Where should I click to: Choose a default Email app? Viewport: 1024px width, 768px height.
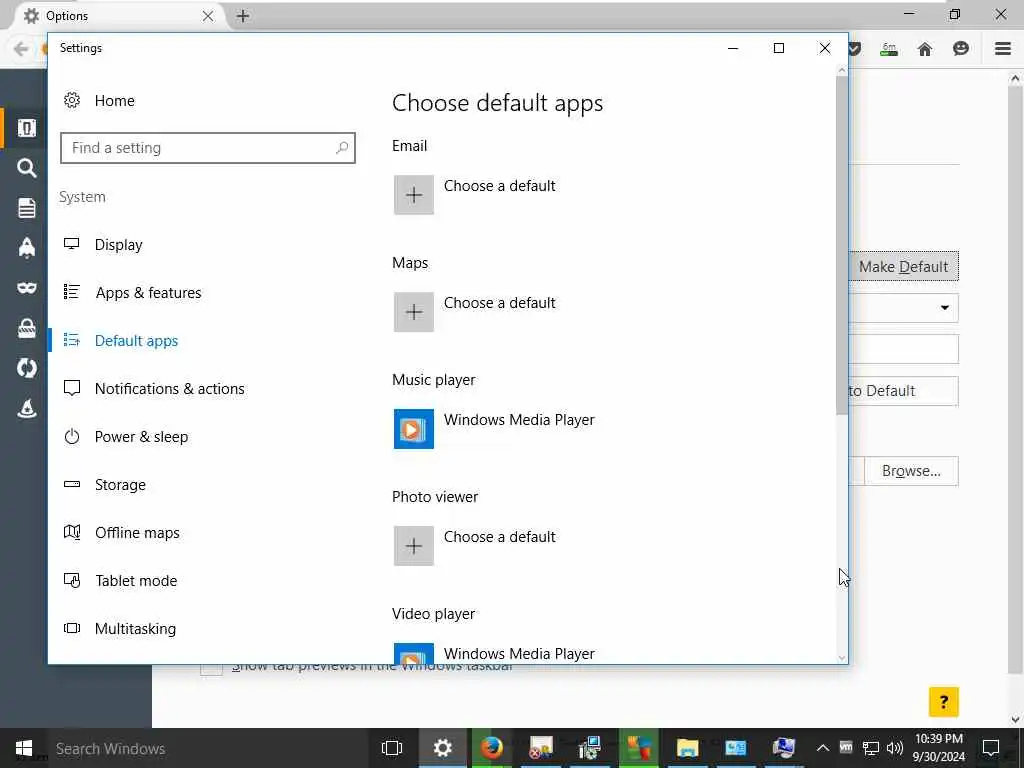(x=475, y=195)
